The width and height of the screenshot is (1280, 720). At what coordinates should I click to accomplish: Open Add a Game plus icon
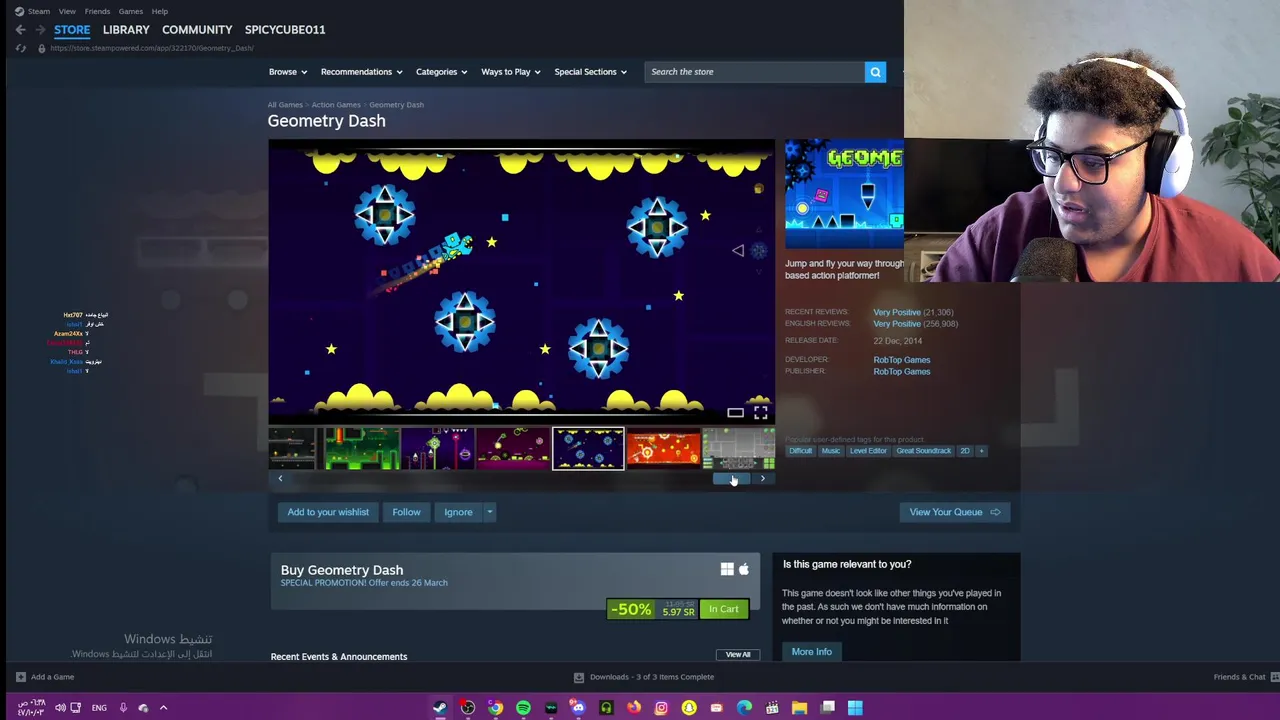point(20,677)
